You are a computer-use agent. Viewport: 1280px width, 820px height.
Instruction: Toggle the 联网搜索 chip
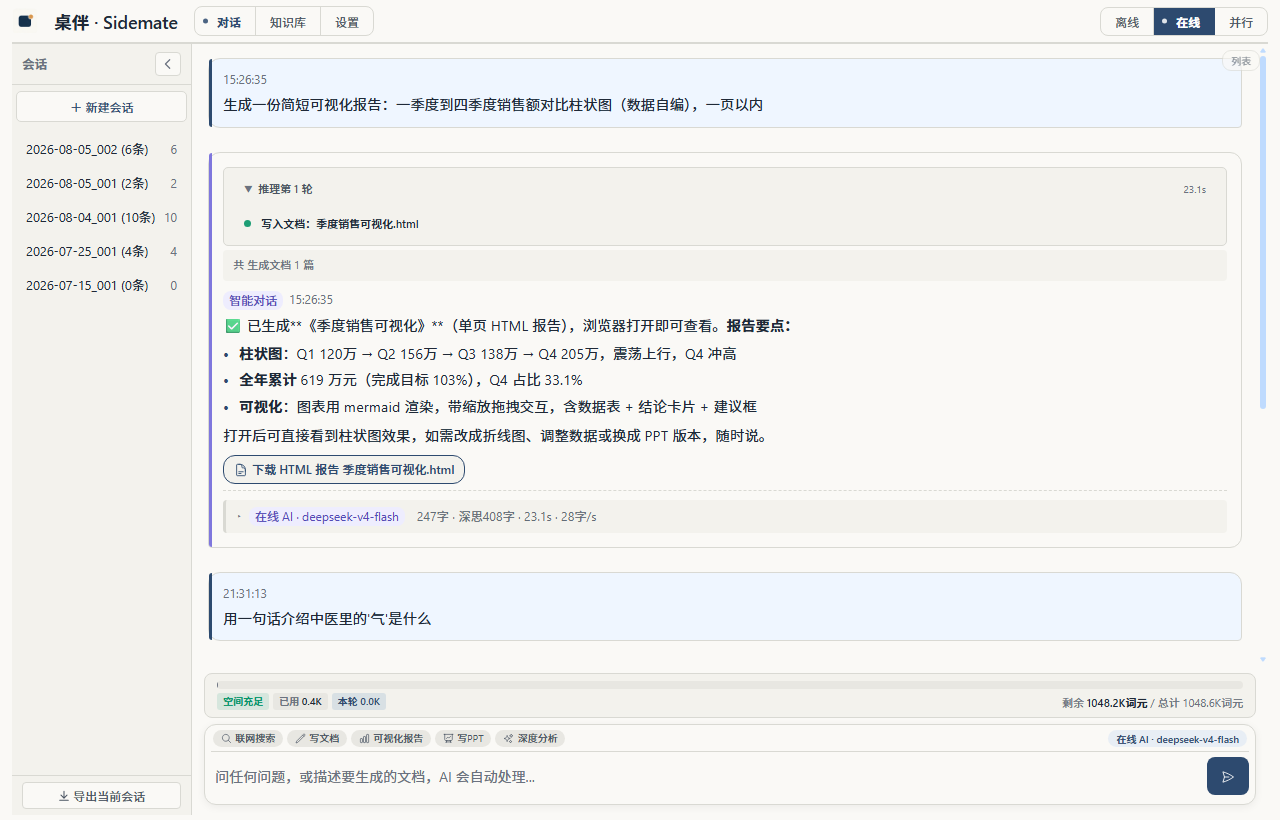247,738
